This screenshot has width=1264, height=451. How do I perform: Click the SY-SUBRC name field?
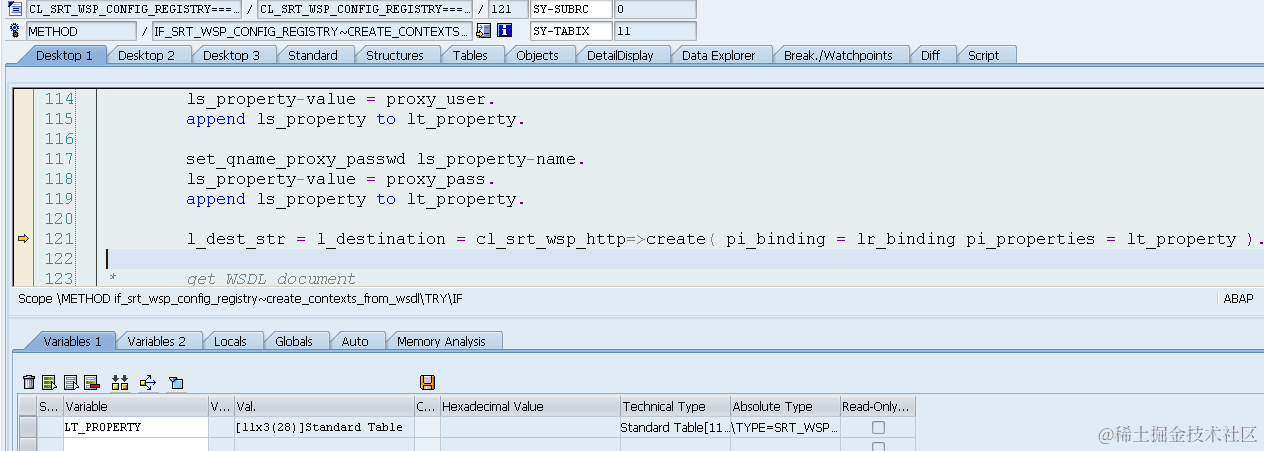coord(571,9)
